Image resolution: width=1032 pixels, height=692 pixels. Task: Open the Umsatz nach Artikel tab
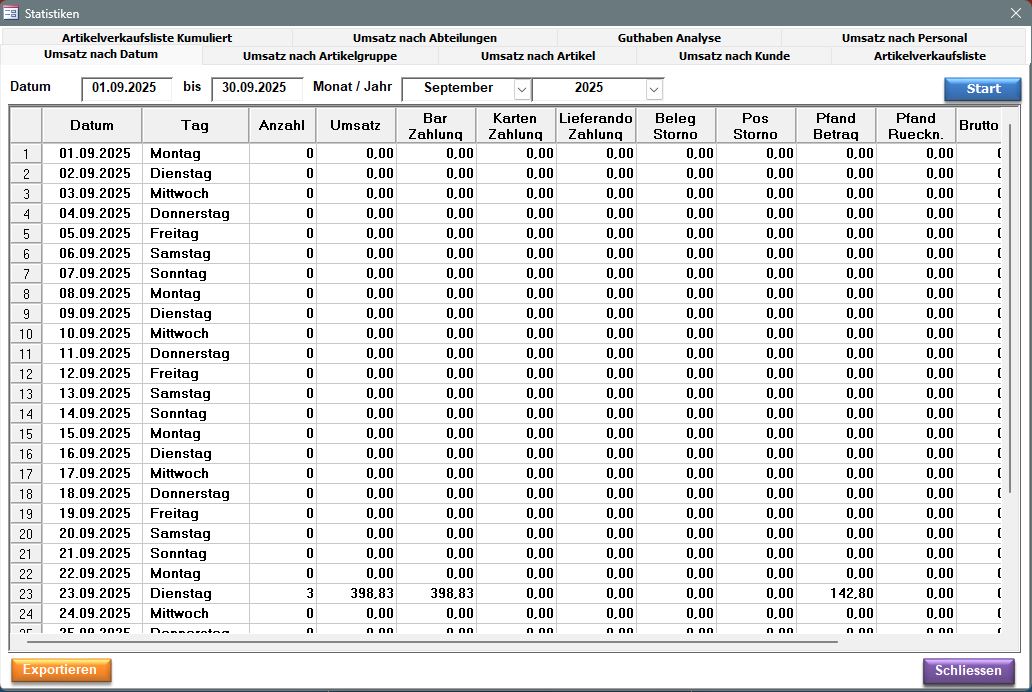point(537,56)
